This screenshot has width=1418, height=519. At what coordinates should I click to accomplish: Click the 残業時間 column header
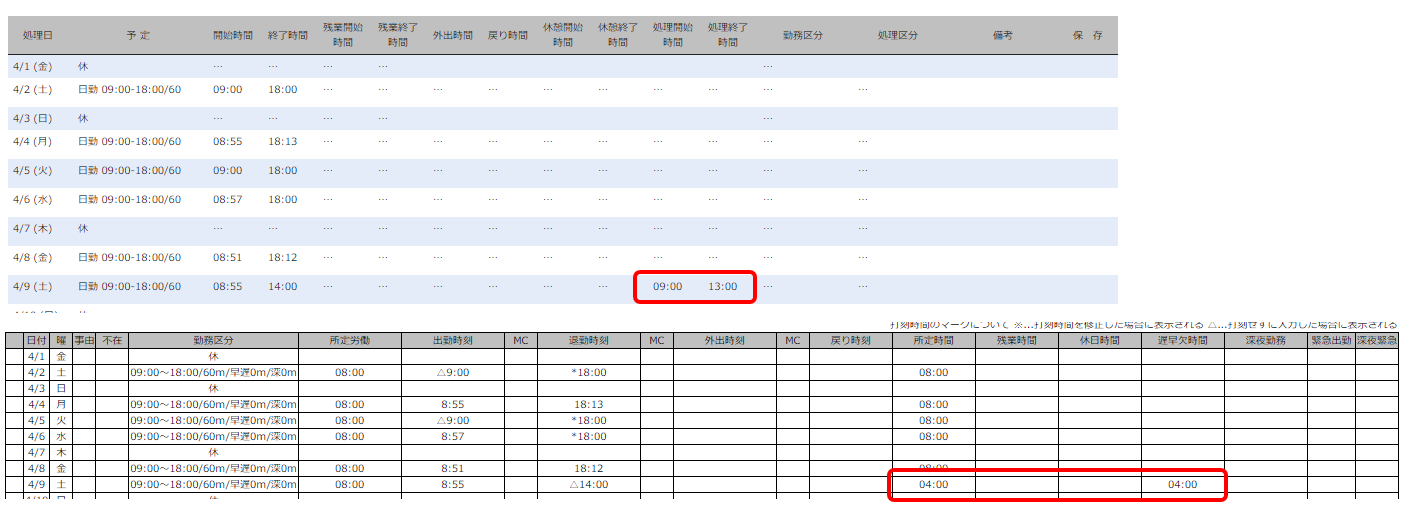click(1016, 340)
